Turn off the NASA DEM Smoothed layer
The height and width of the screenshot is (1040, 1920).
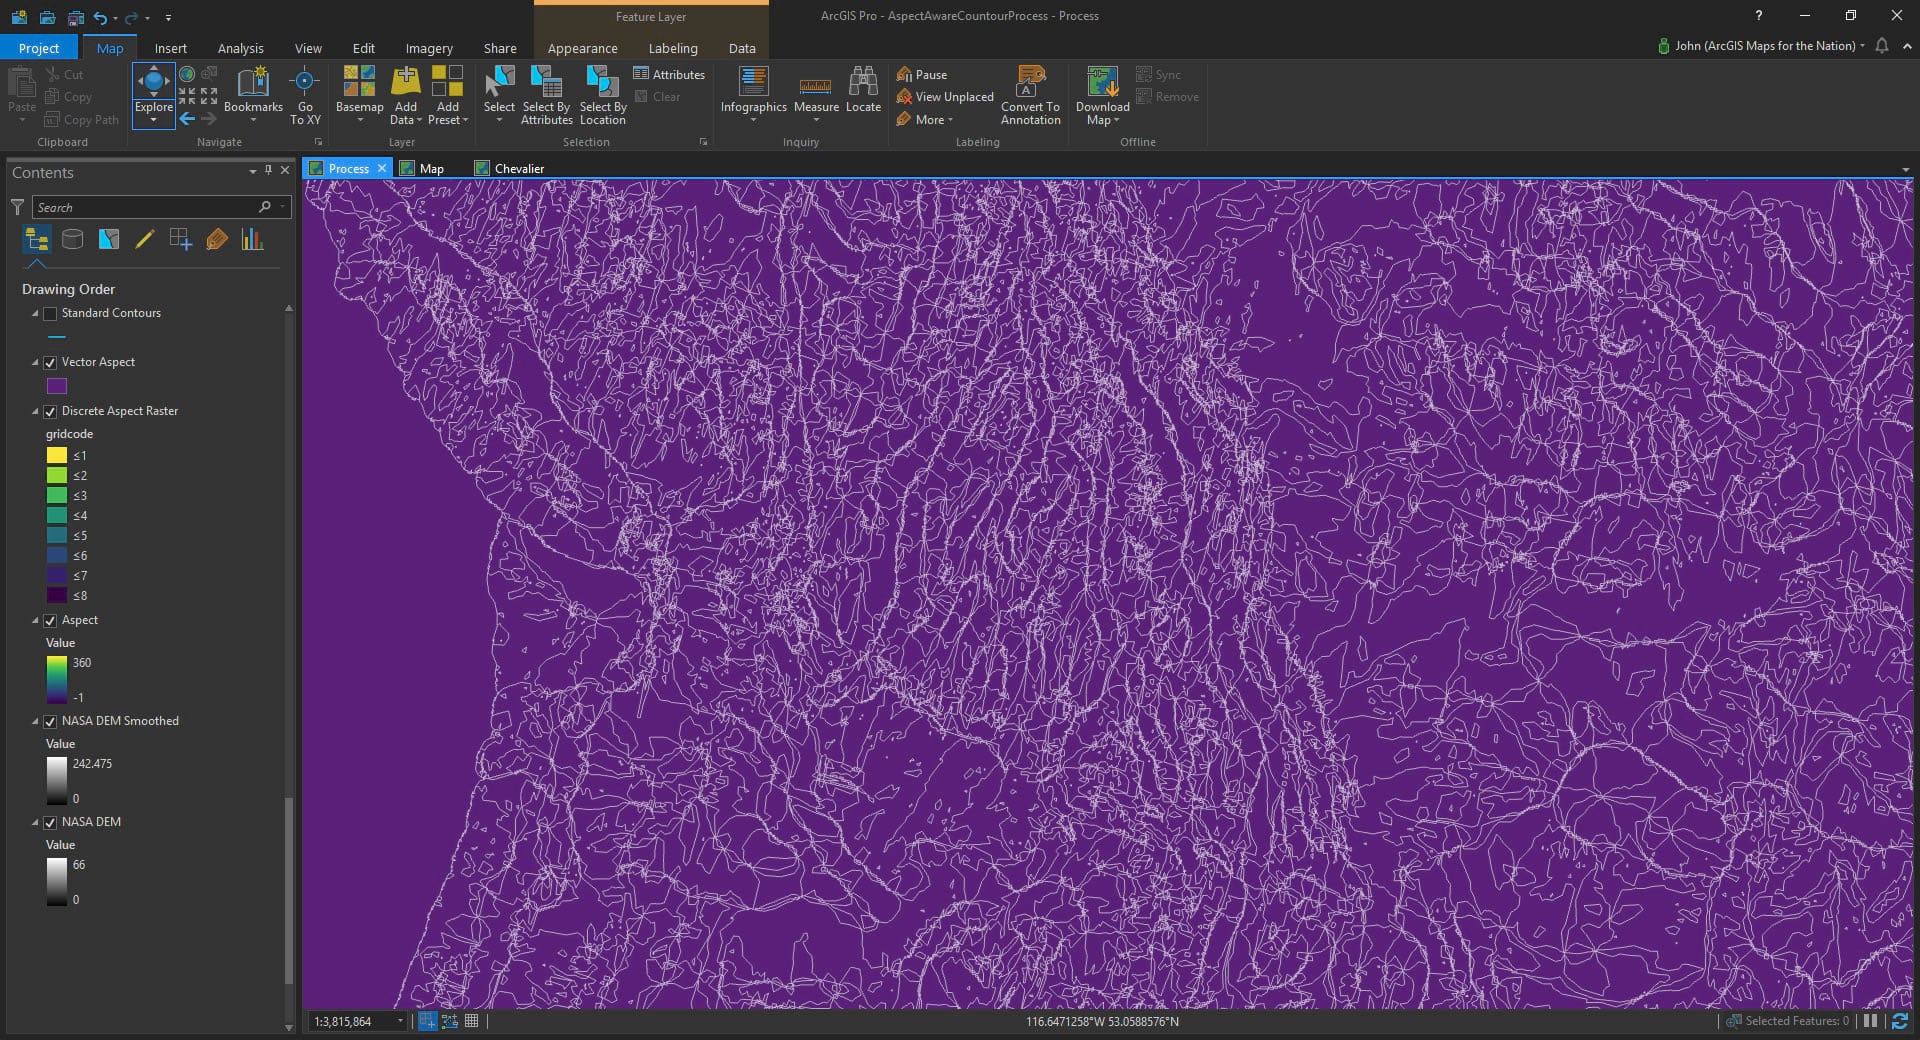[50, 722]
